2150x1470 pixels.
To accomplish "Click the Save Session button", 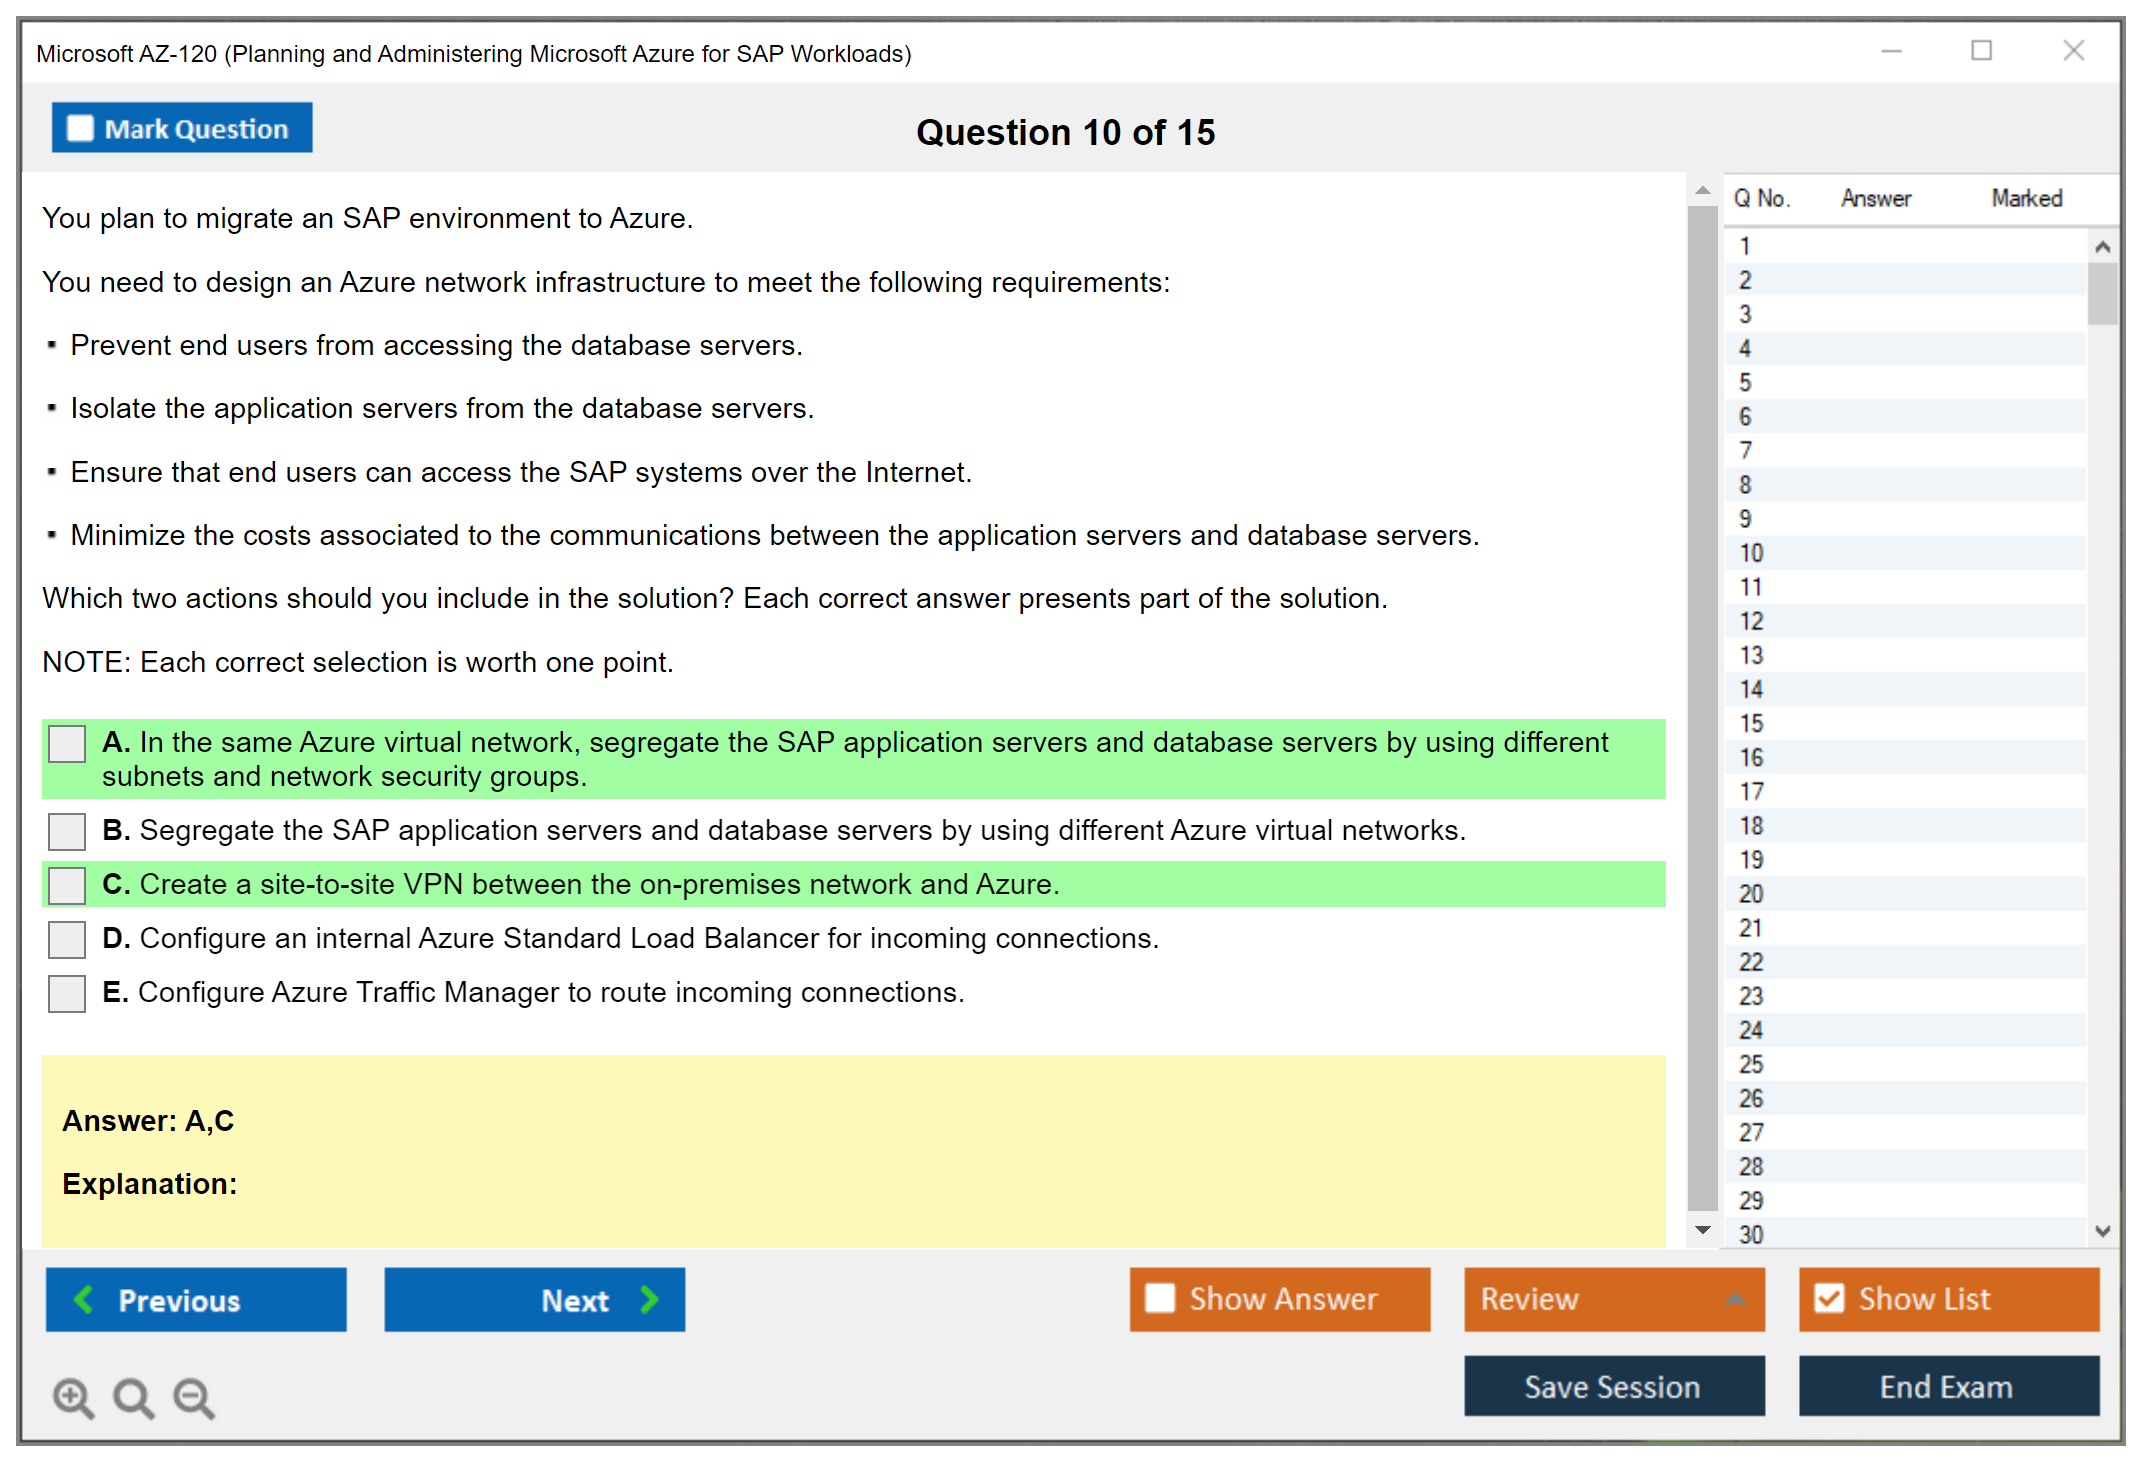I will coord(1613,1386).
